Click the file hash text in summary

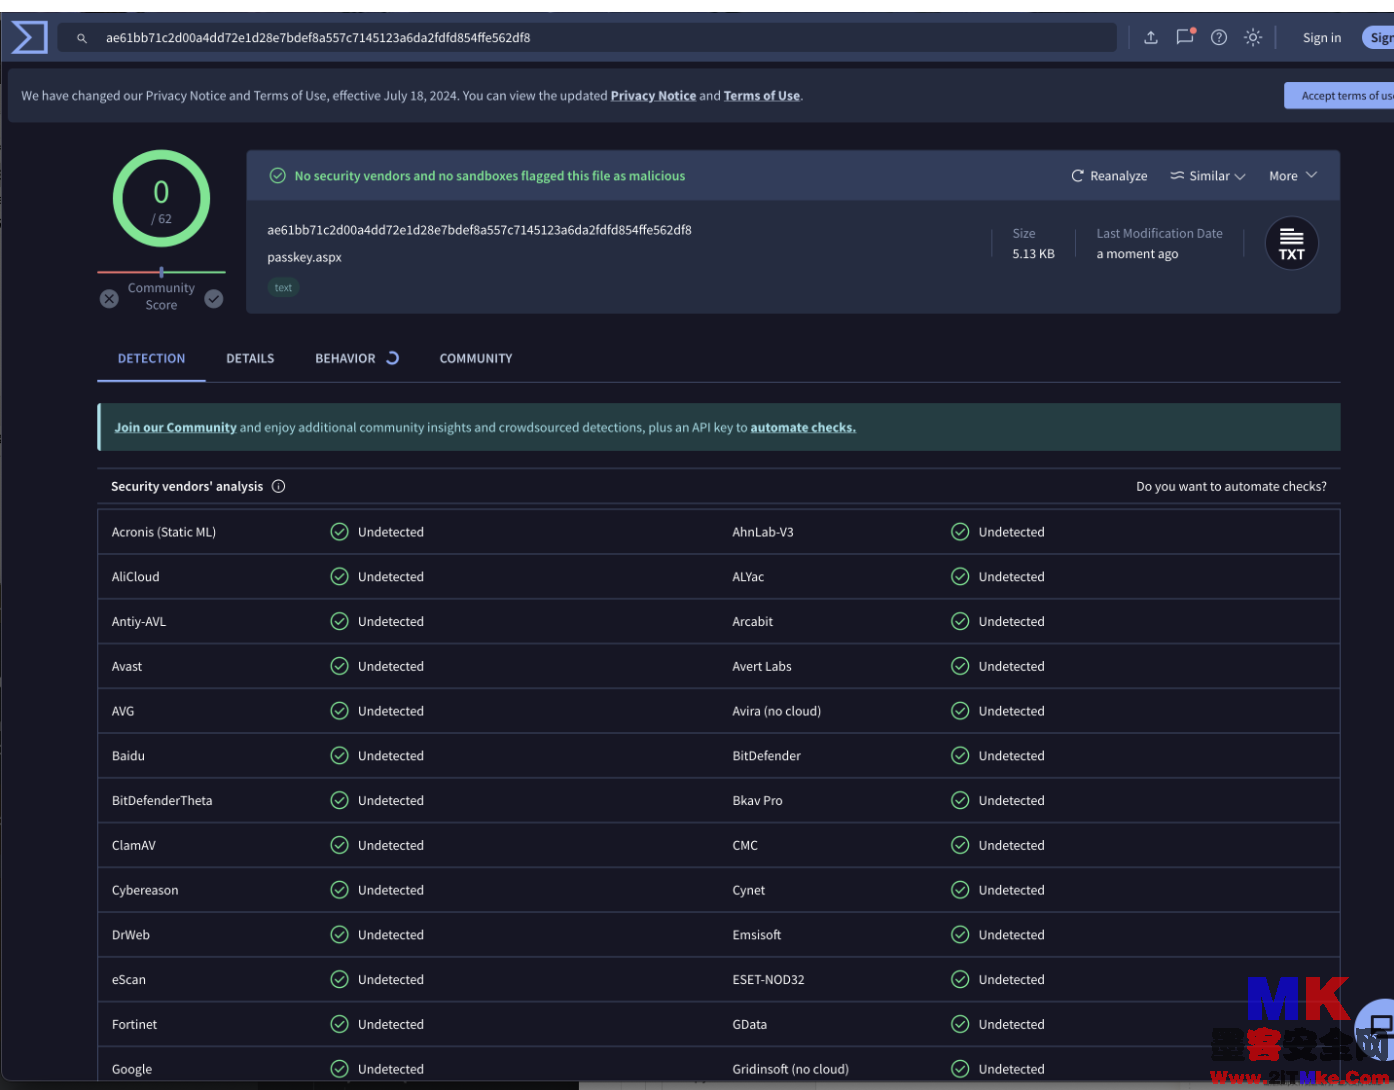[479, 230]
